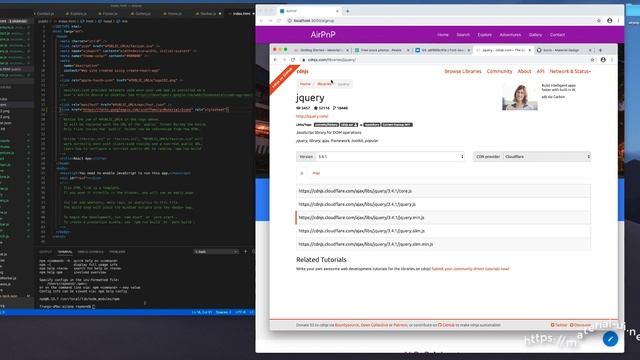Image resolution: width=640 pixels, height=360 pixels.
Task: Open the http://jquery.com/ homepage link
Action: click(312, 116)
